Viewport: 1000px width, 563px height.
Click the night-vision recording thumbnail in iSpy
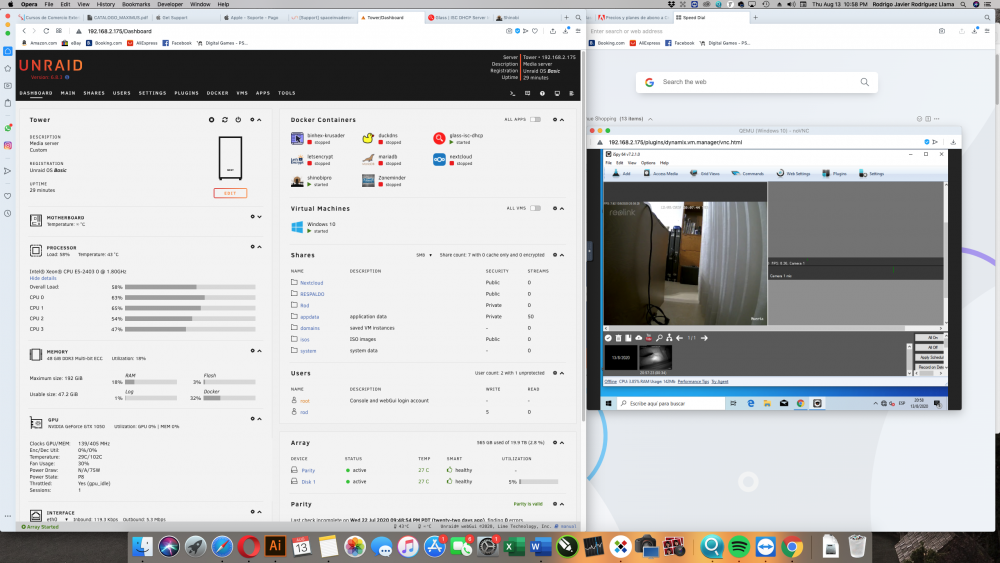pyautogui.click(x=656, y=358)
